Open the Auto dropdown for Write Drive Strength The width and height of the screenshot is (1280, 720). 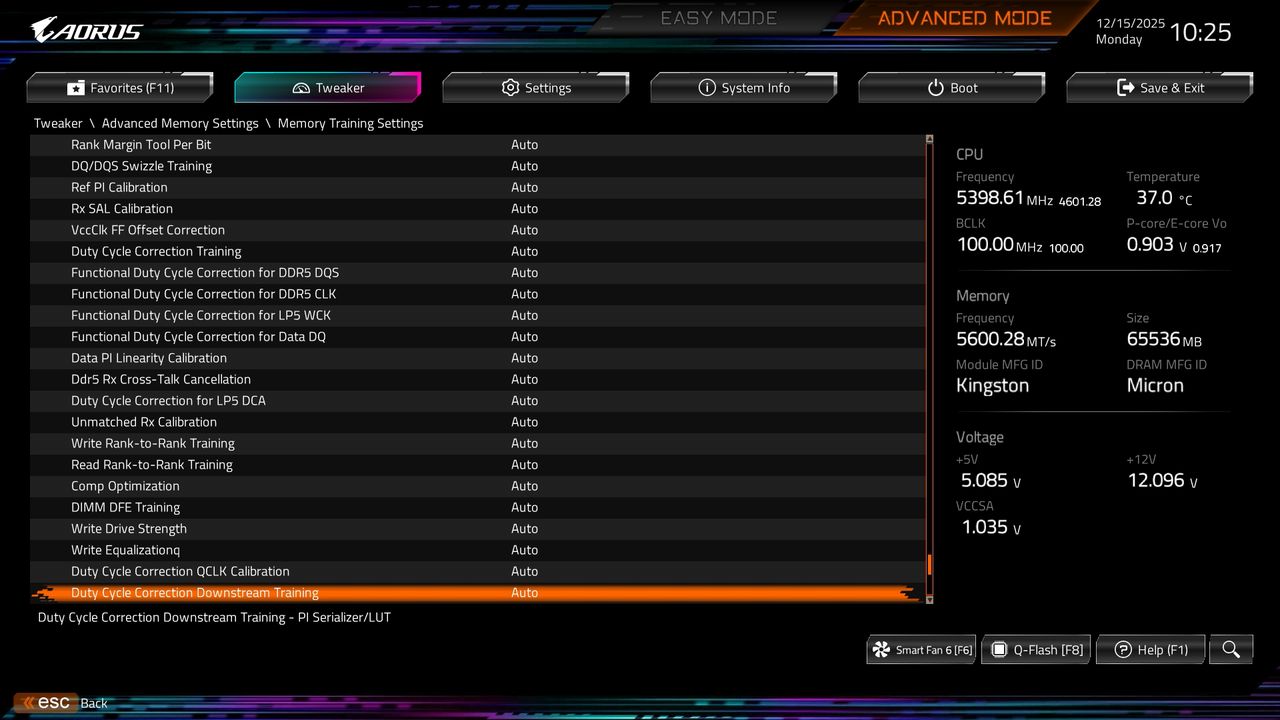click(x=524, y=528)
